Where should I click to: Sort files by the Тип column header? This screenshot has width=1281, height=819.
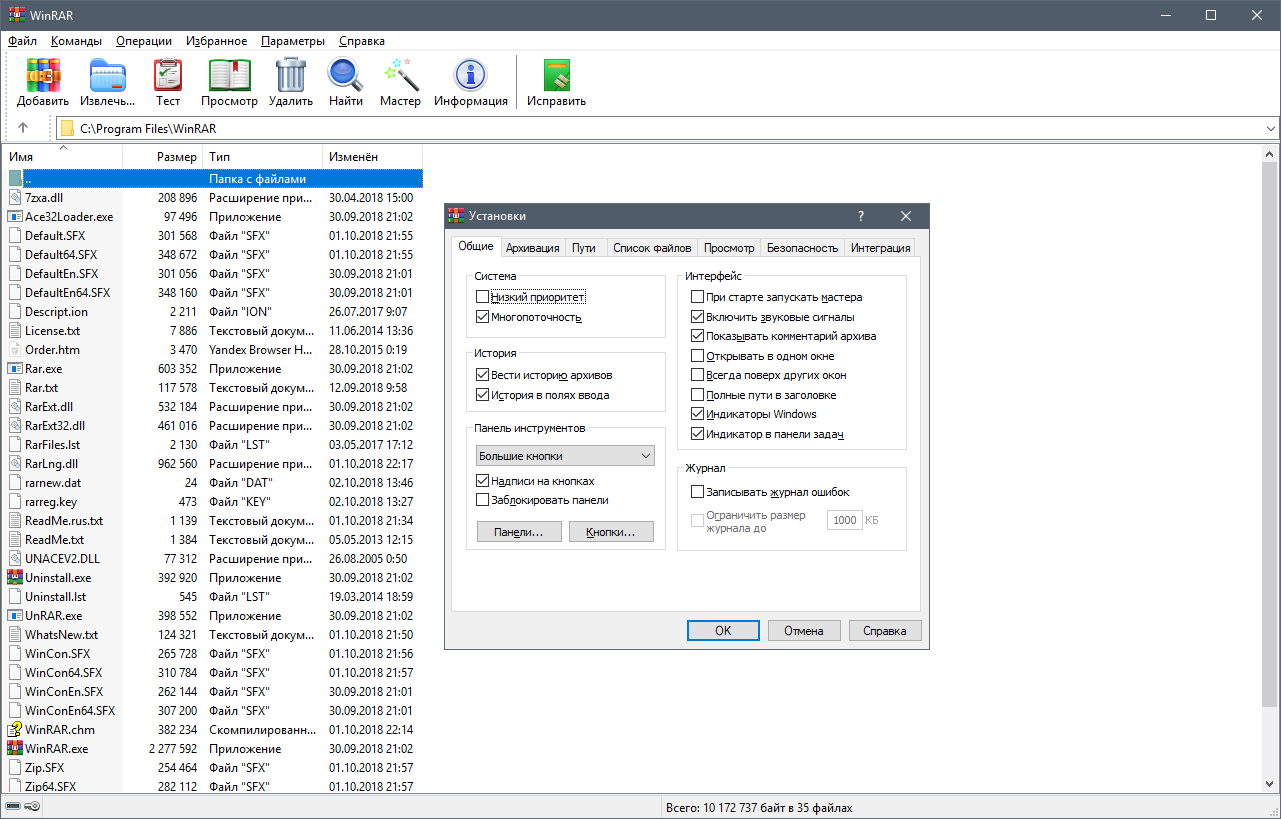[x=263, y=157]
